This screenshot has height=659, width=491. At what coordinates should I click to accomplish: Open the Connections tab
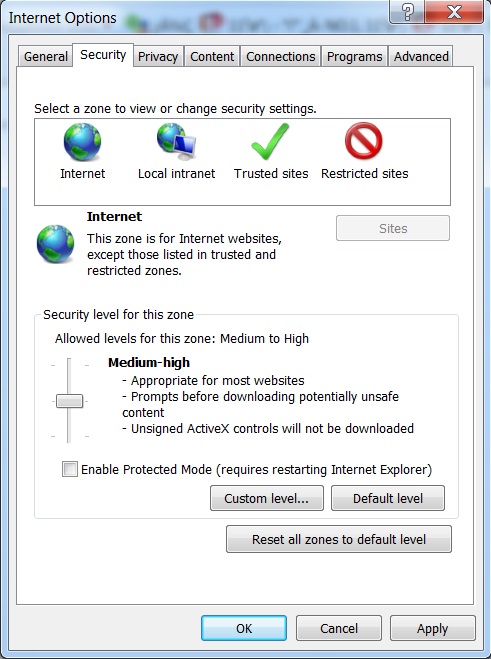point(280,56)
